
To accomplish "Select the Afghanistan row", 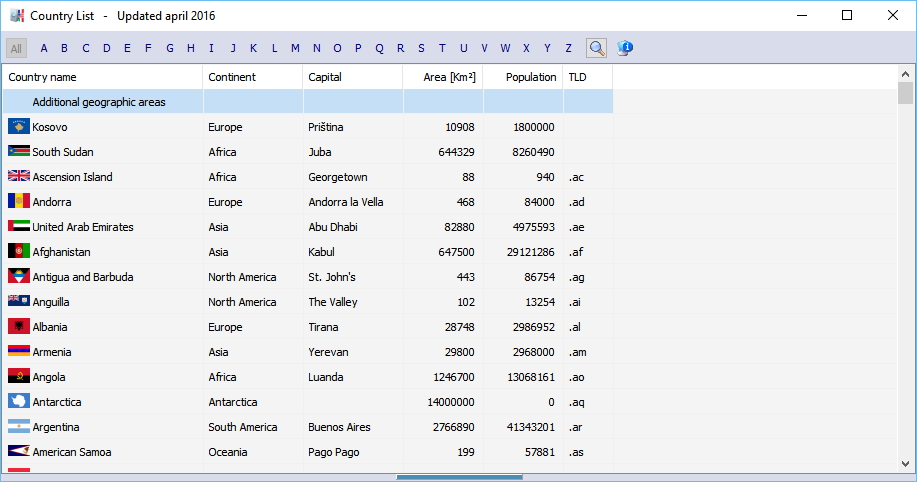I will point(62,252).
